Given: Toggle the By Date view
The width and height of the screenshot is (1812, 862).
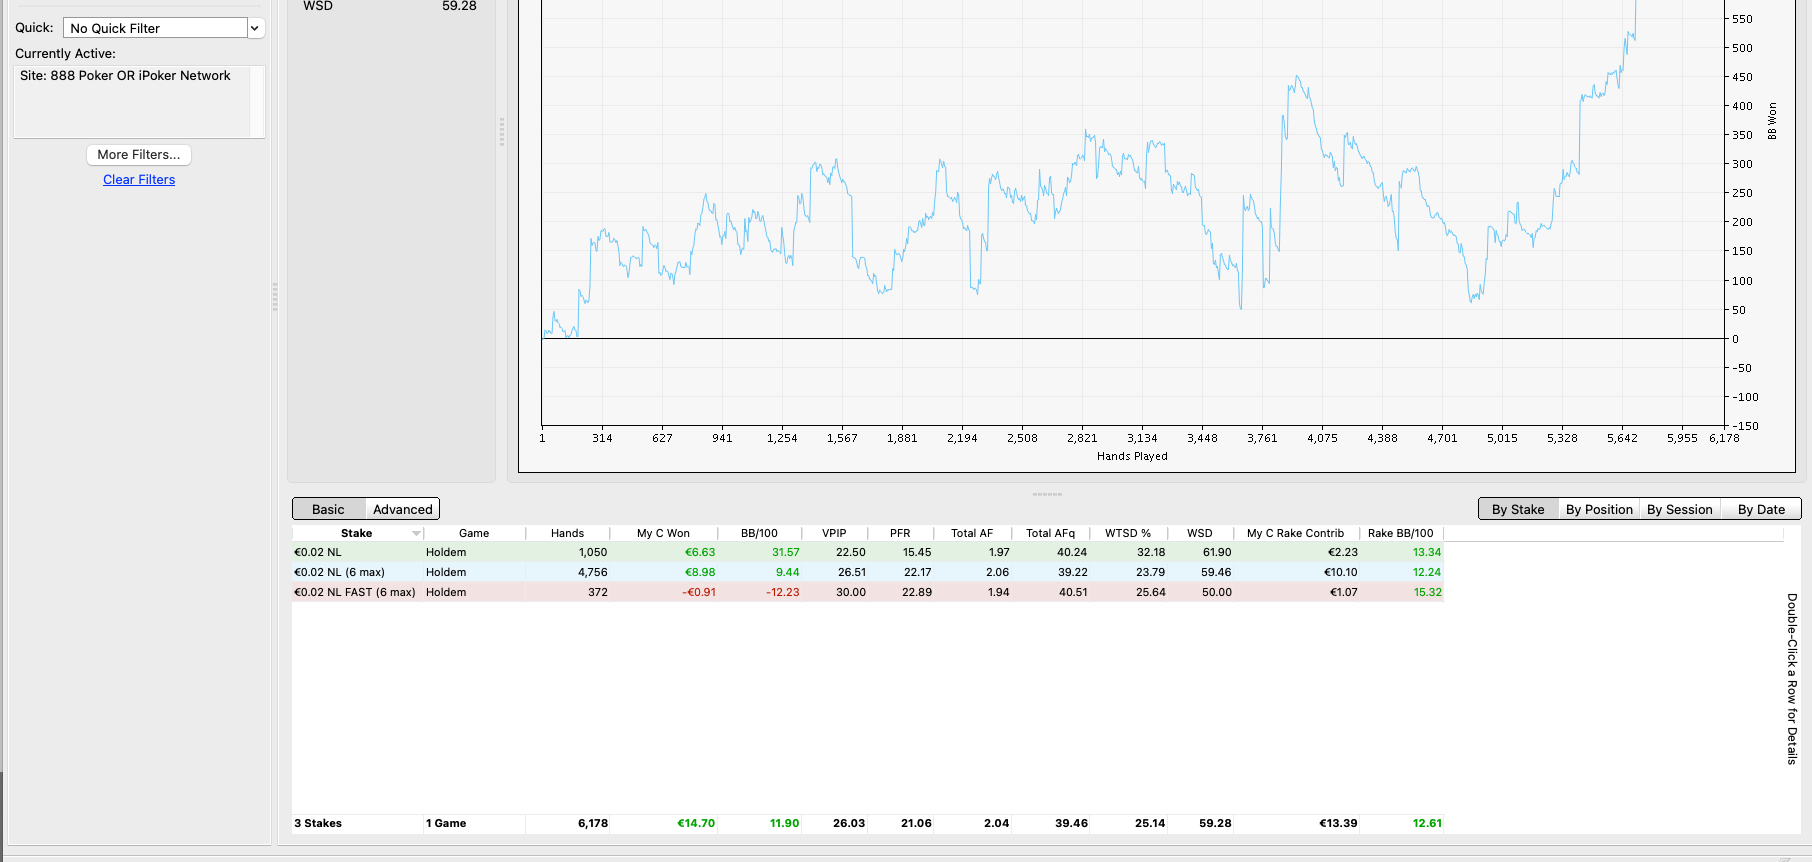Looking at the screenshot, I should (x=1761, y=509).
